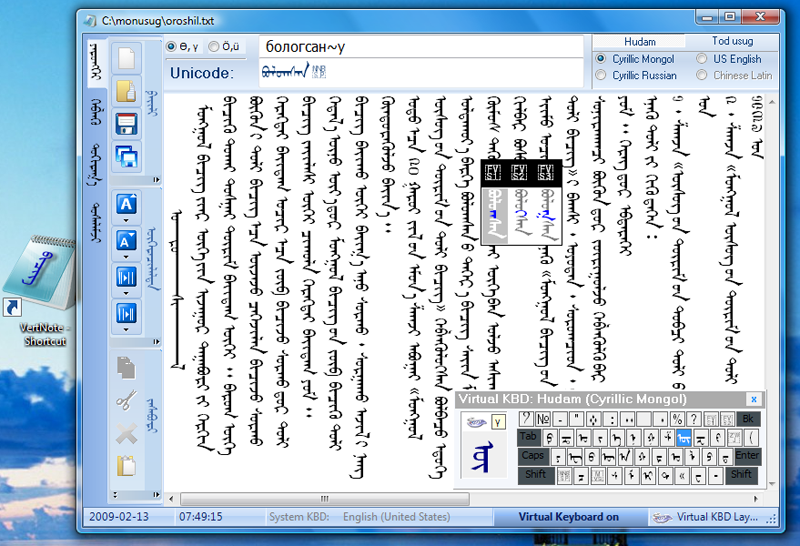Click the бологсан~ү input field
Screen dimensions: 800x546
click(x=421, y=47)
